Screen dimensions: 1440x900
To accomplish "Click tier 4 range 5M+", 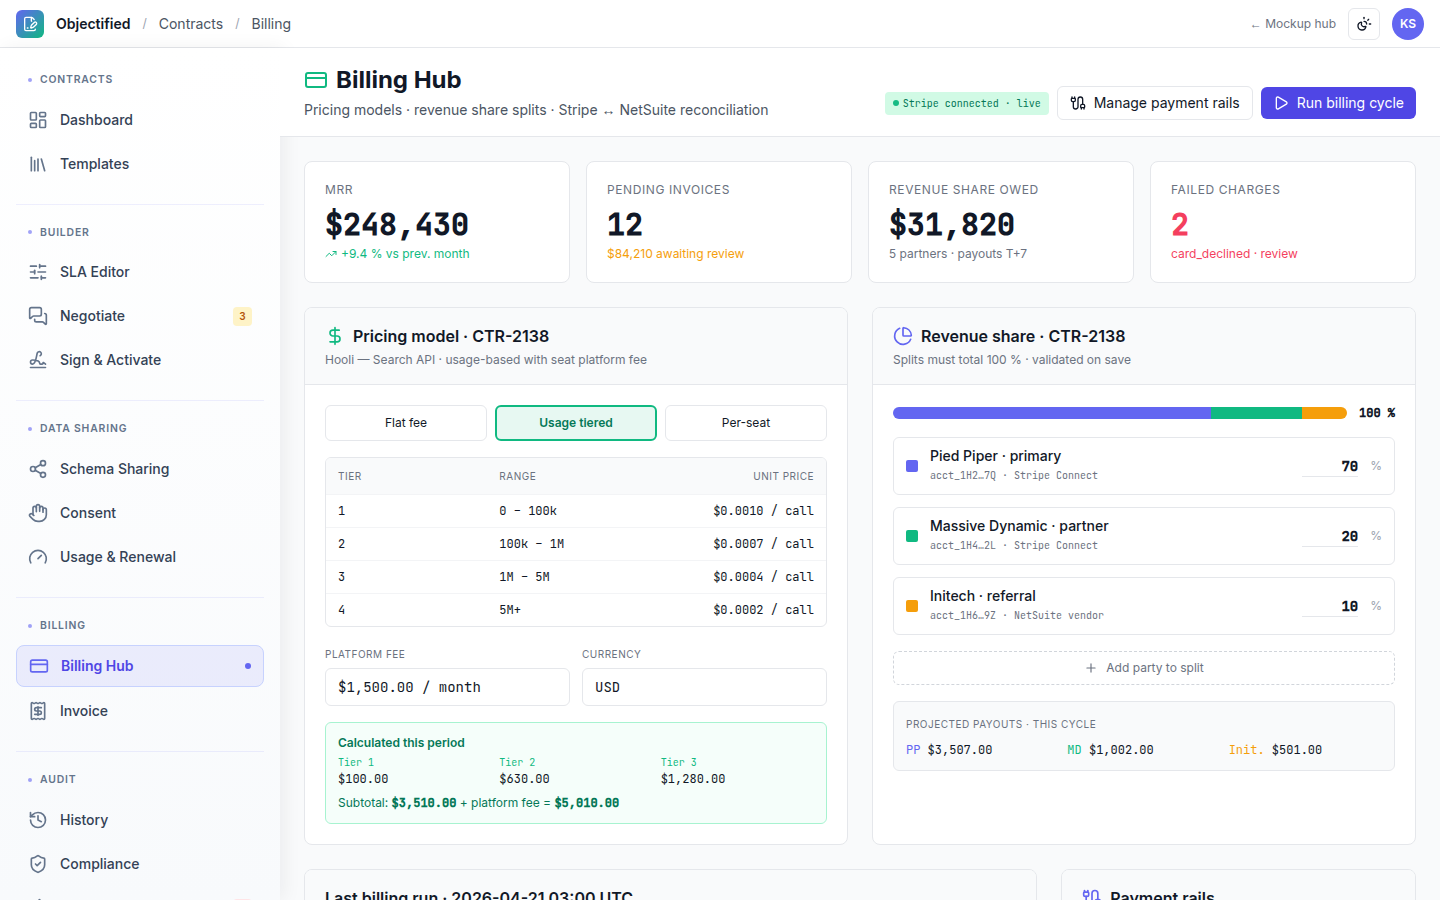I will 510,610.
